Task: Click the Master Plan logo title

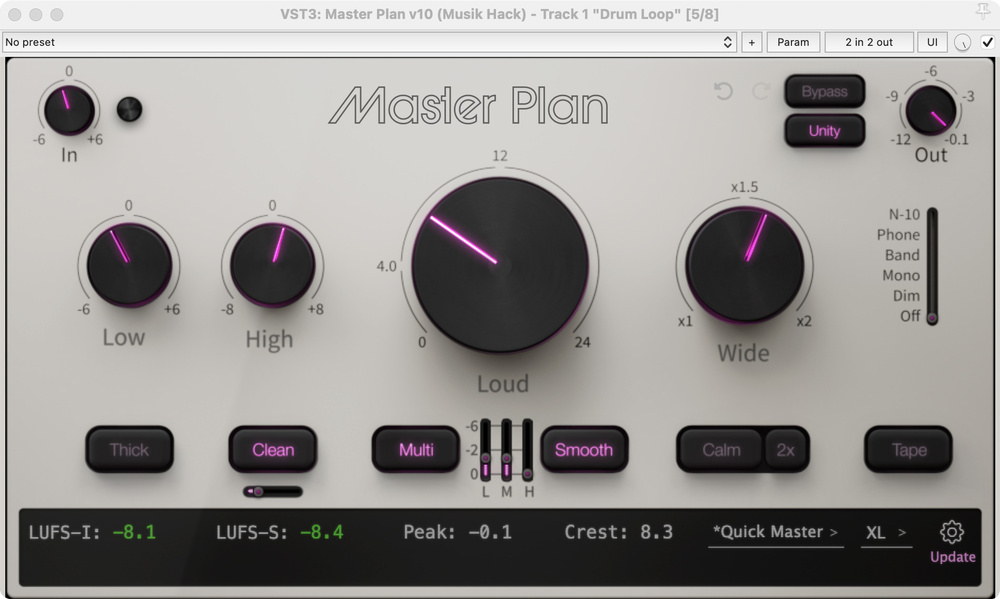Action: click(469, 105)
